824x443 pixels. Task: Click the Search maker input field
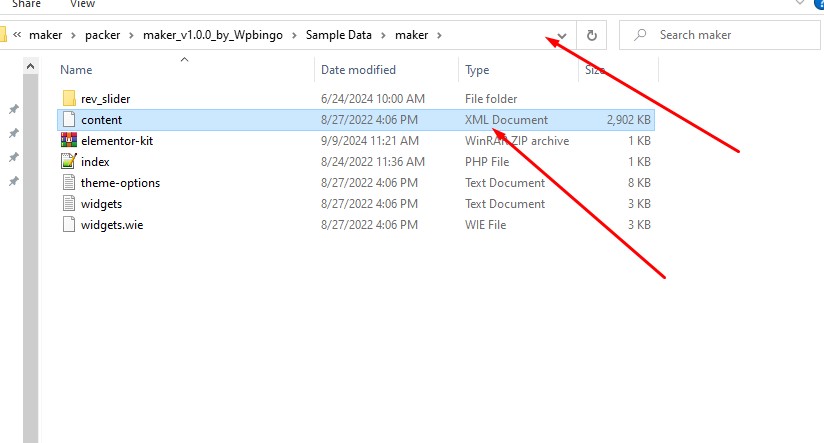[x=719, y=35]
